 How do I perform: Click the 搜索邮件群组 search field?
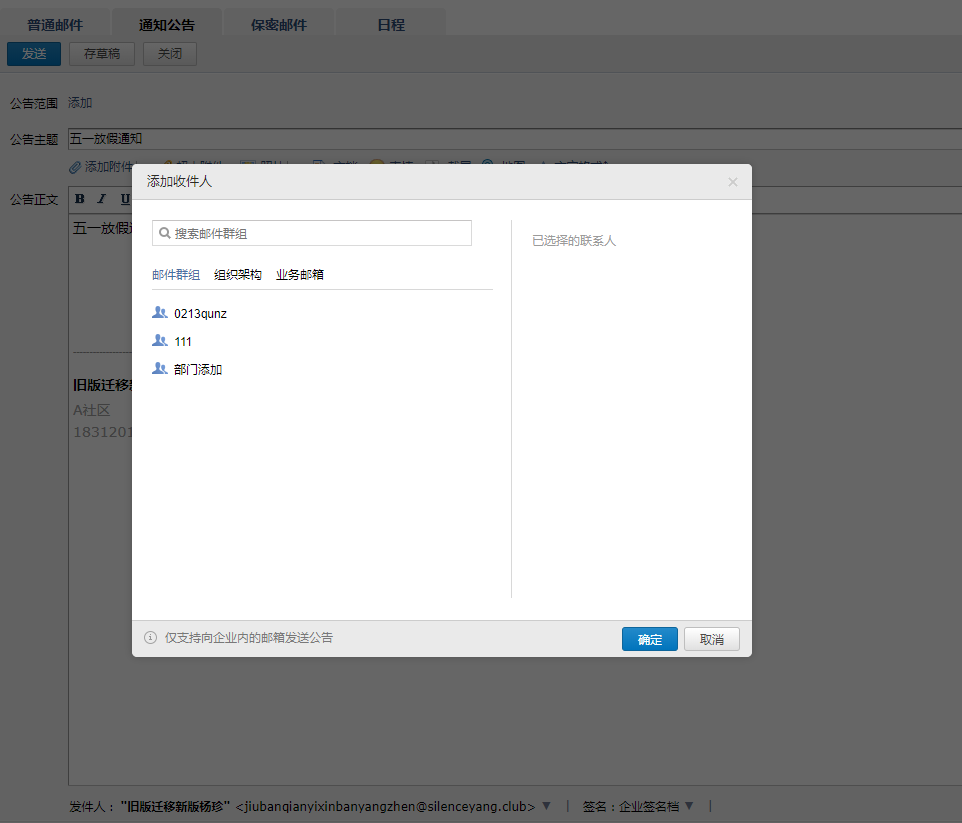(320, 233)
